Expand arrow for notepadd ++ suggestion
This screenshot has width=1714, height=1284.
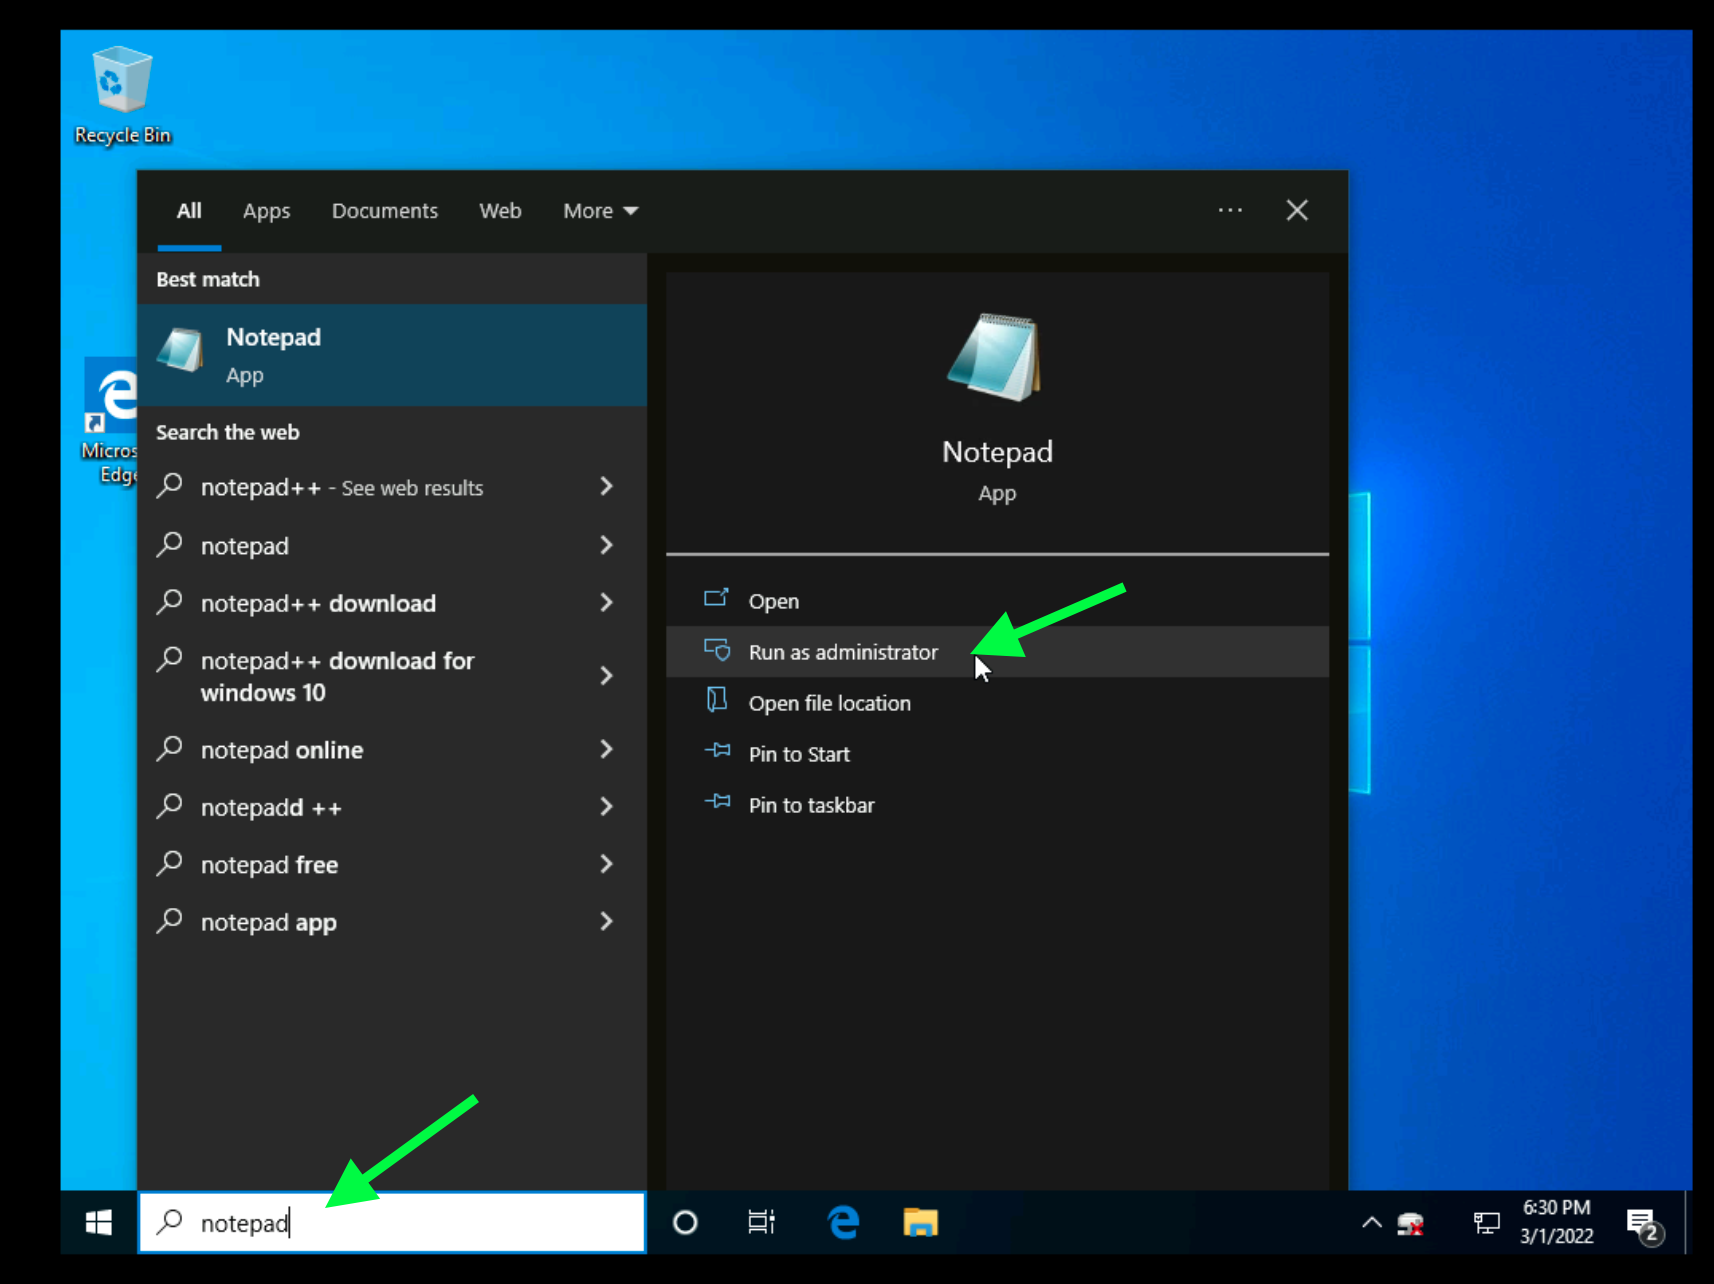click(x=606, y=807)
